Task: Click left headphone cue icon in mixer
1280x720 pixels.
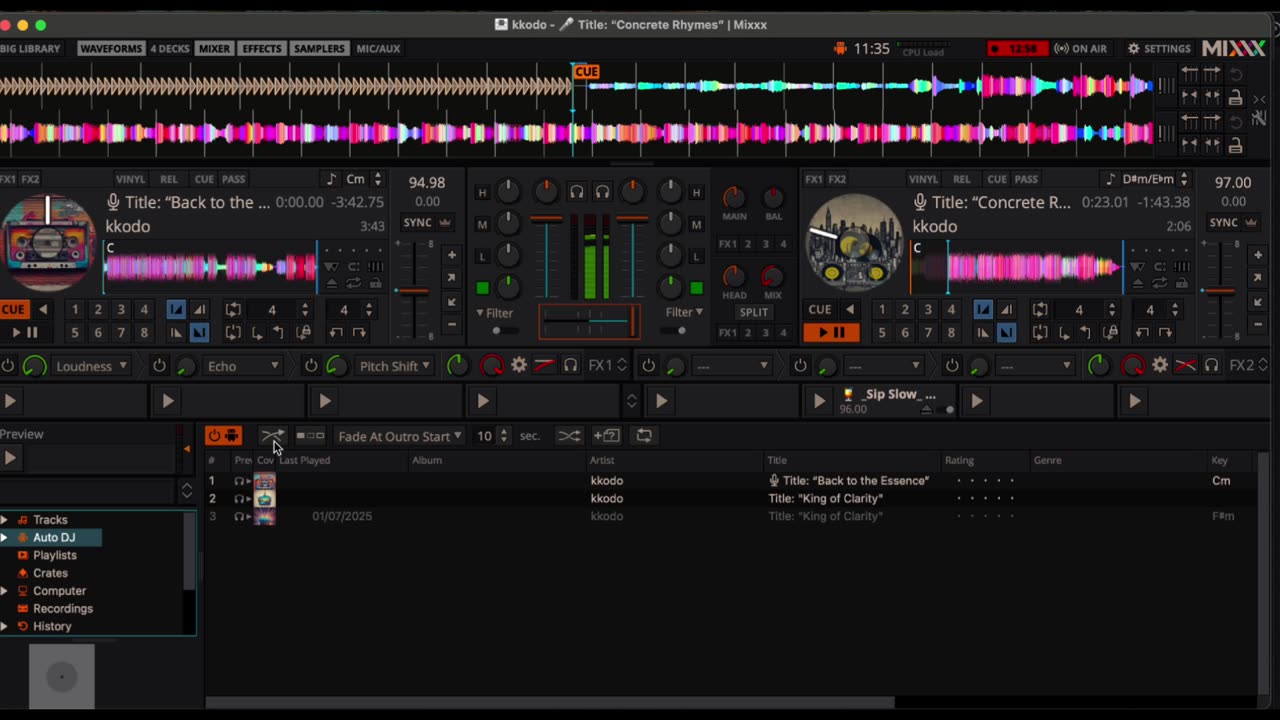Action: click(x=576, y=192)
